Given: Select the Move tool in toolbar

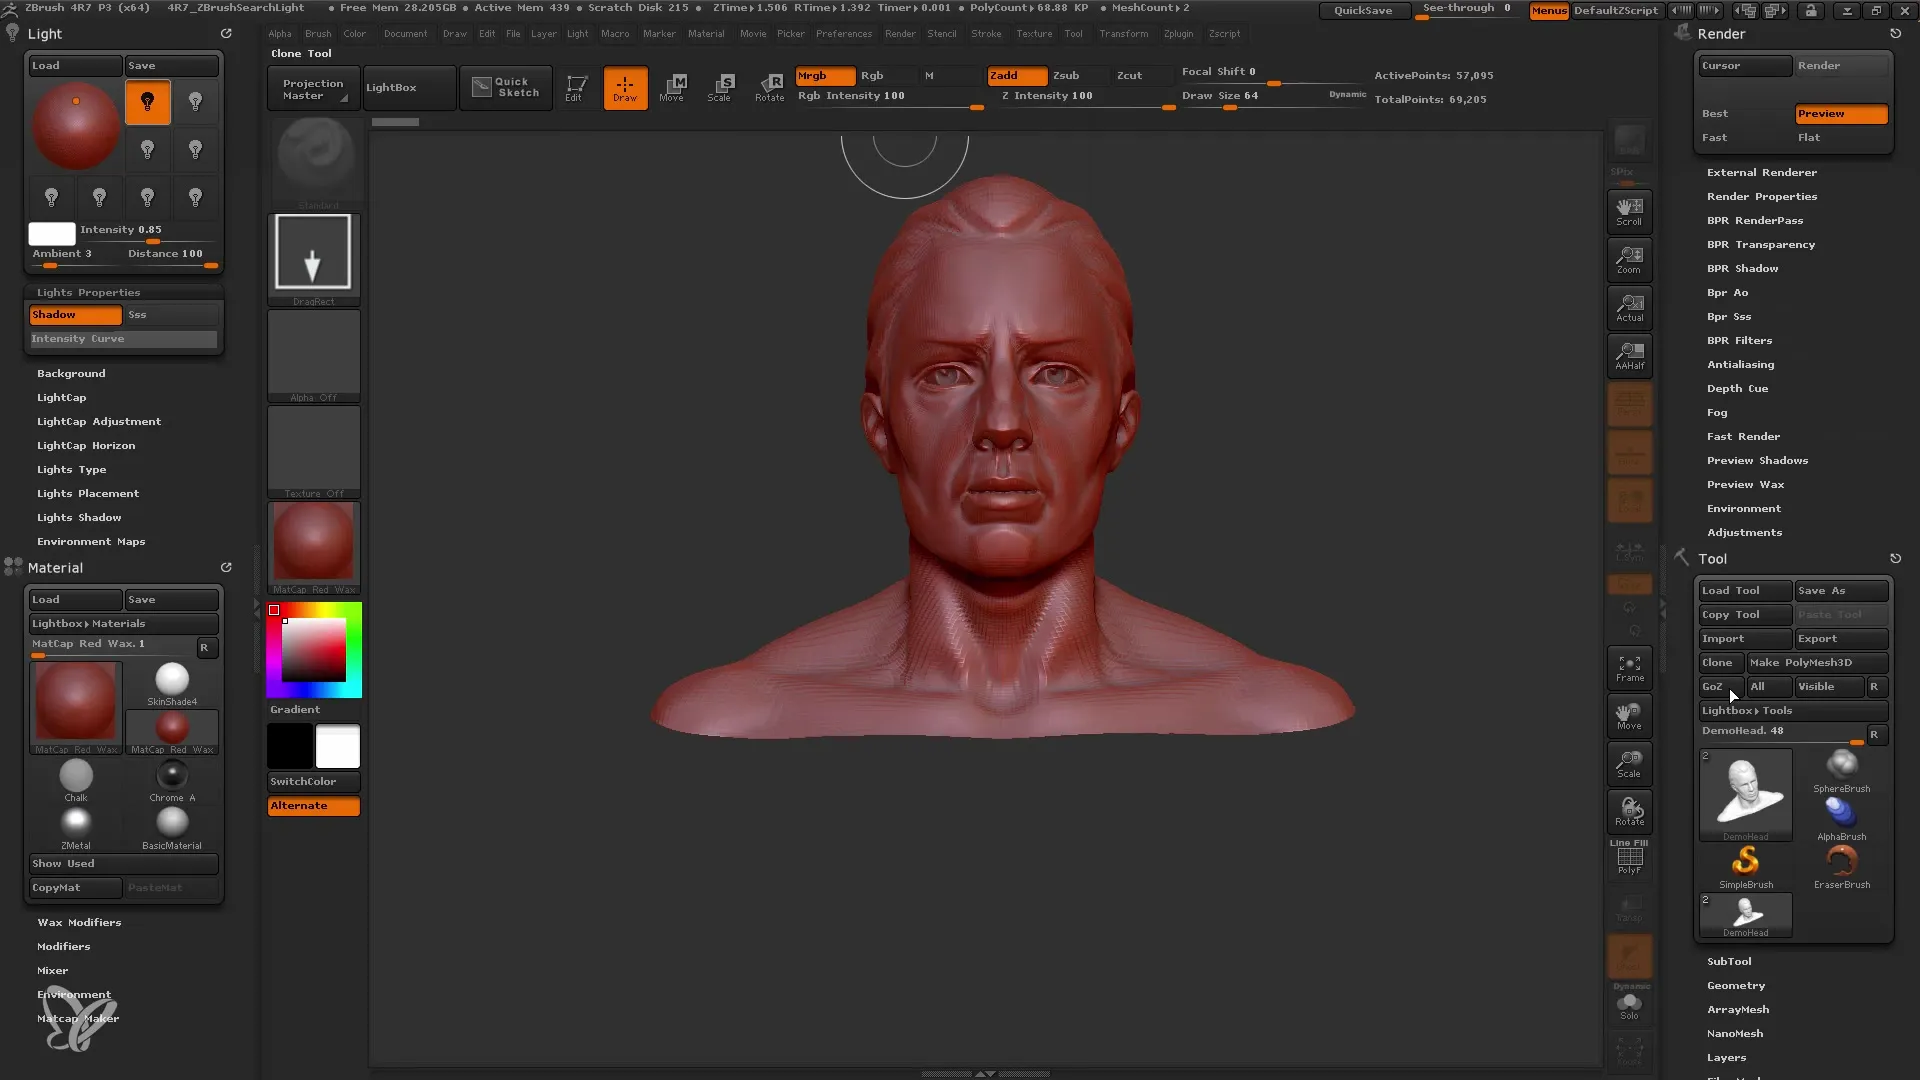Looking at the screenshot, I should [673, 86].
